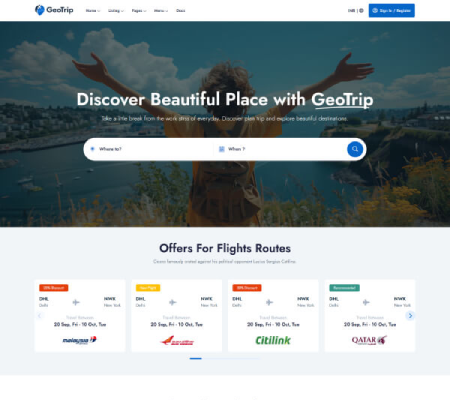Screen dimensions: 450x400
Task: Click the location pin icon beside Where to
Action: tap(92, 149)
